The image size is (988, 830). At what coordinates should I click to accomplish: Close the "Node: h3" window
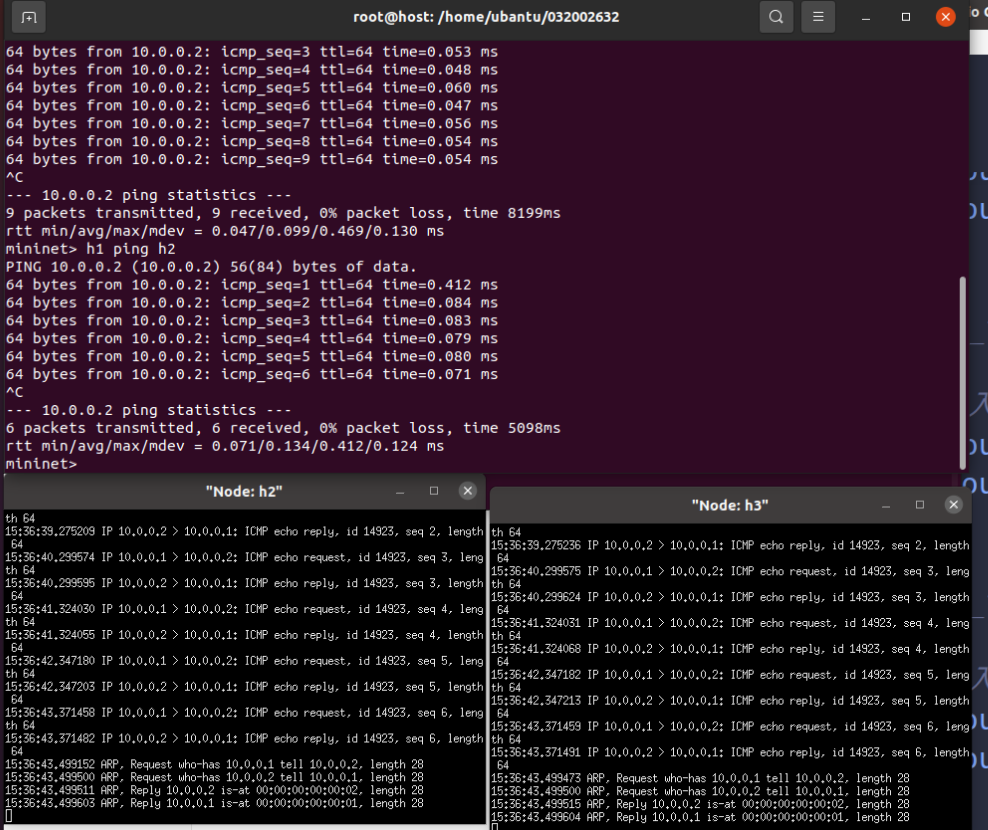point(954,505)
